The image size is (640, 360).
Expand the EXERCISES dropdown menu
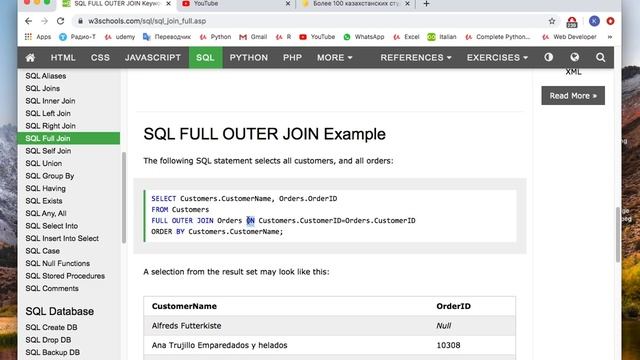point(497,58)
